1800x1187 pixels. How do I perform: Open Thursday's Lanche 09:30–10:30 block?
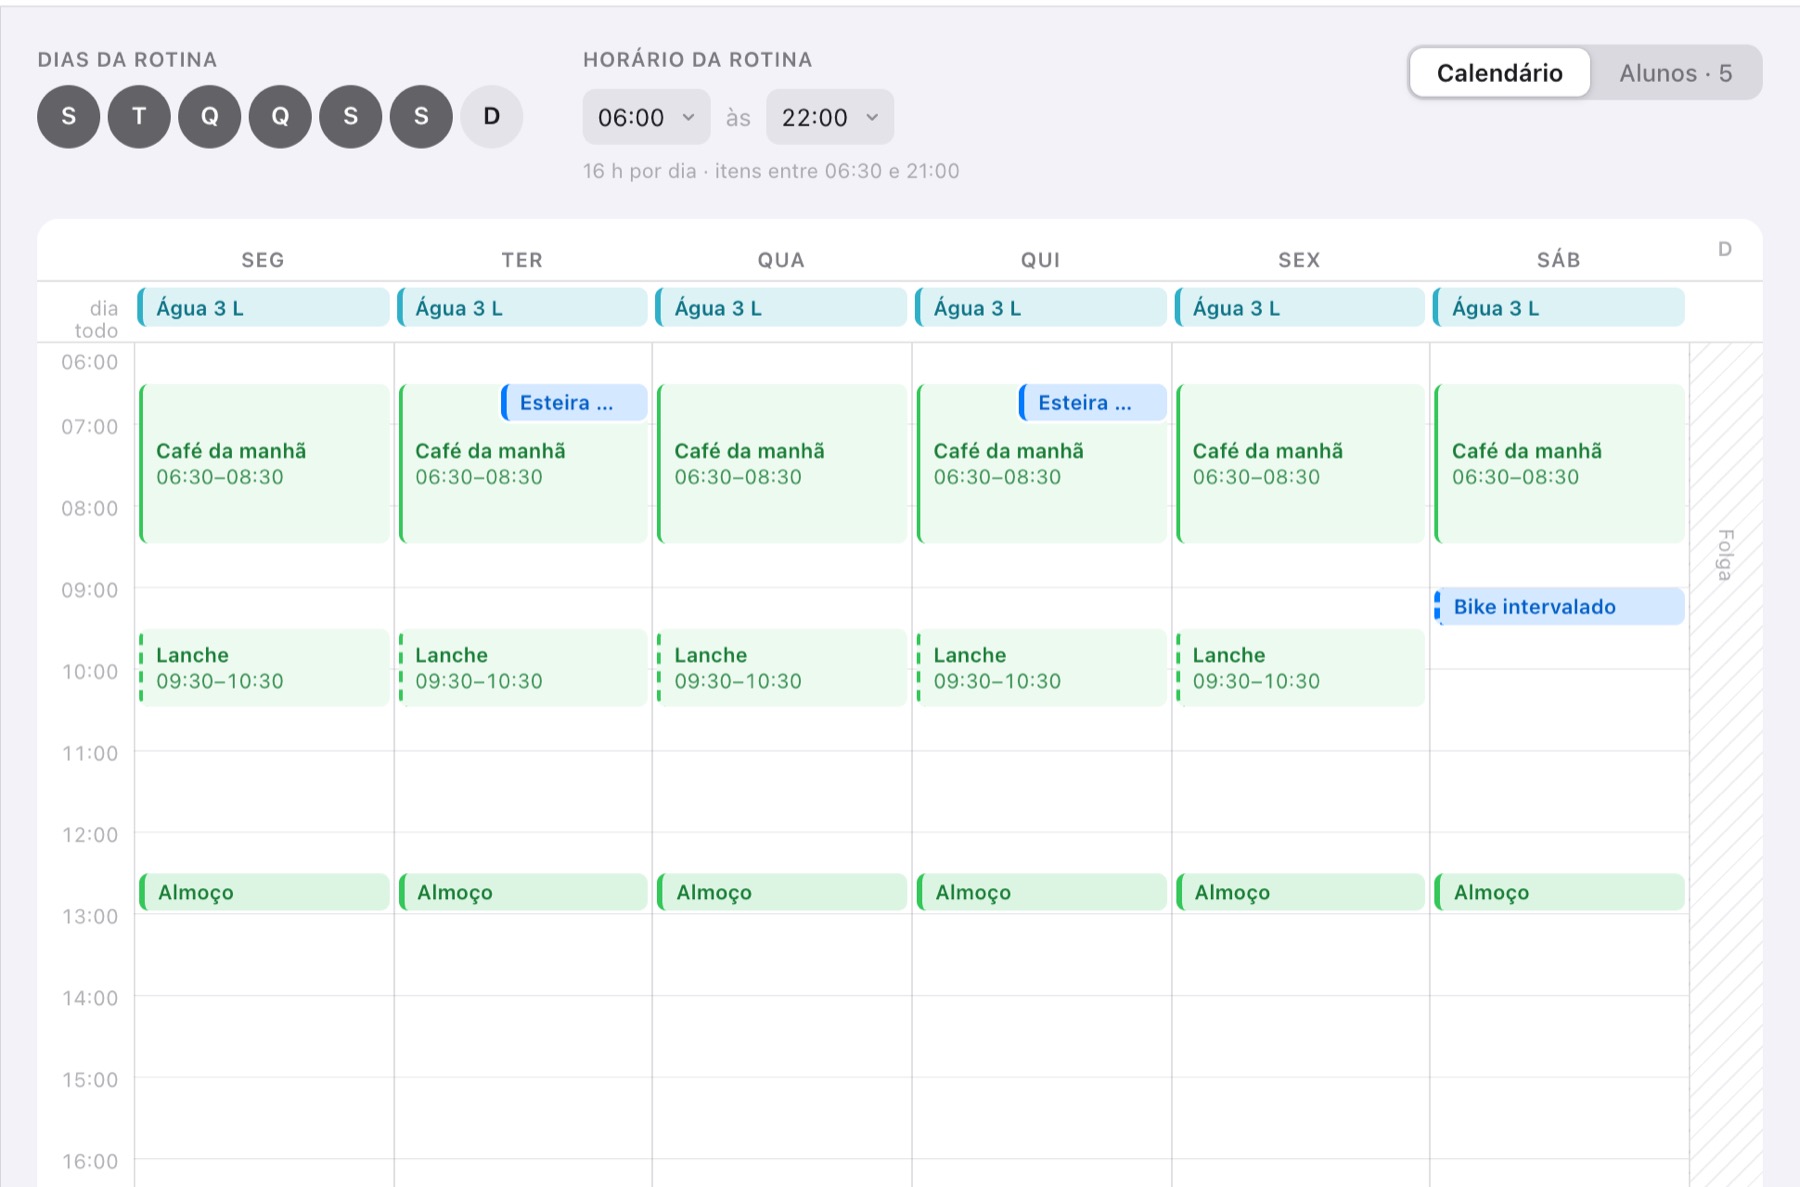point(1040,668)
